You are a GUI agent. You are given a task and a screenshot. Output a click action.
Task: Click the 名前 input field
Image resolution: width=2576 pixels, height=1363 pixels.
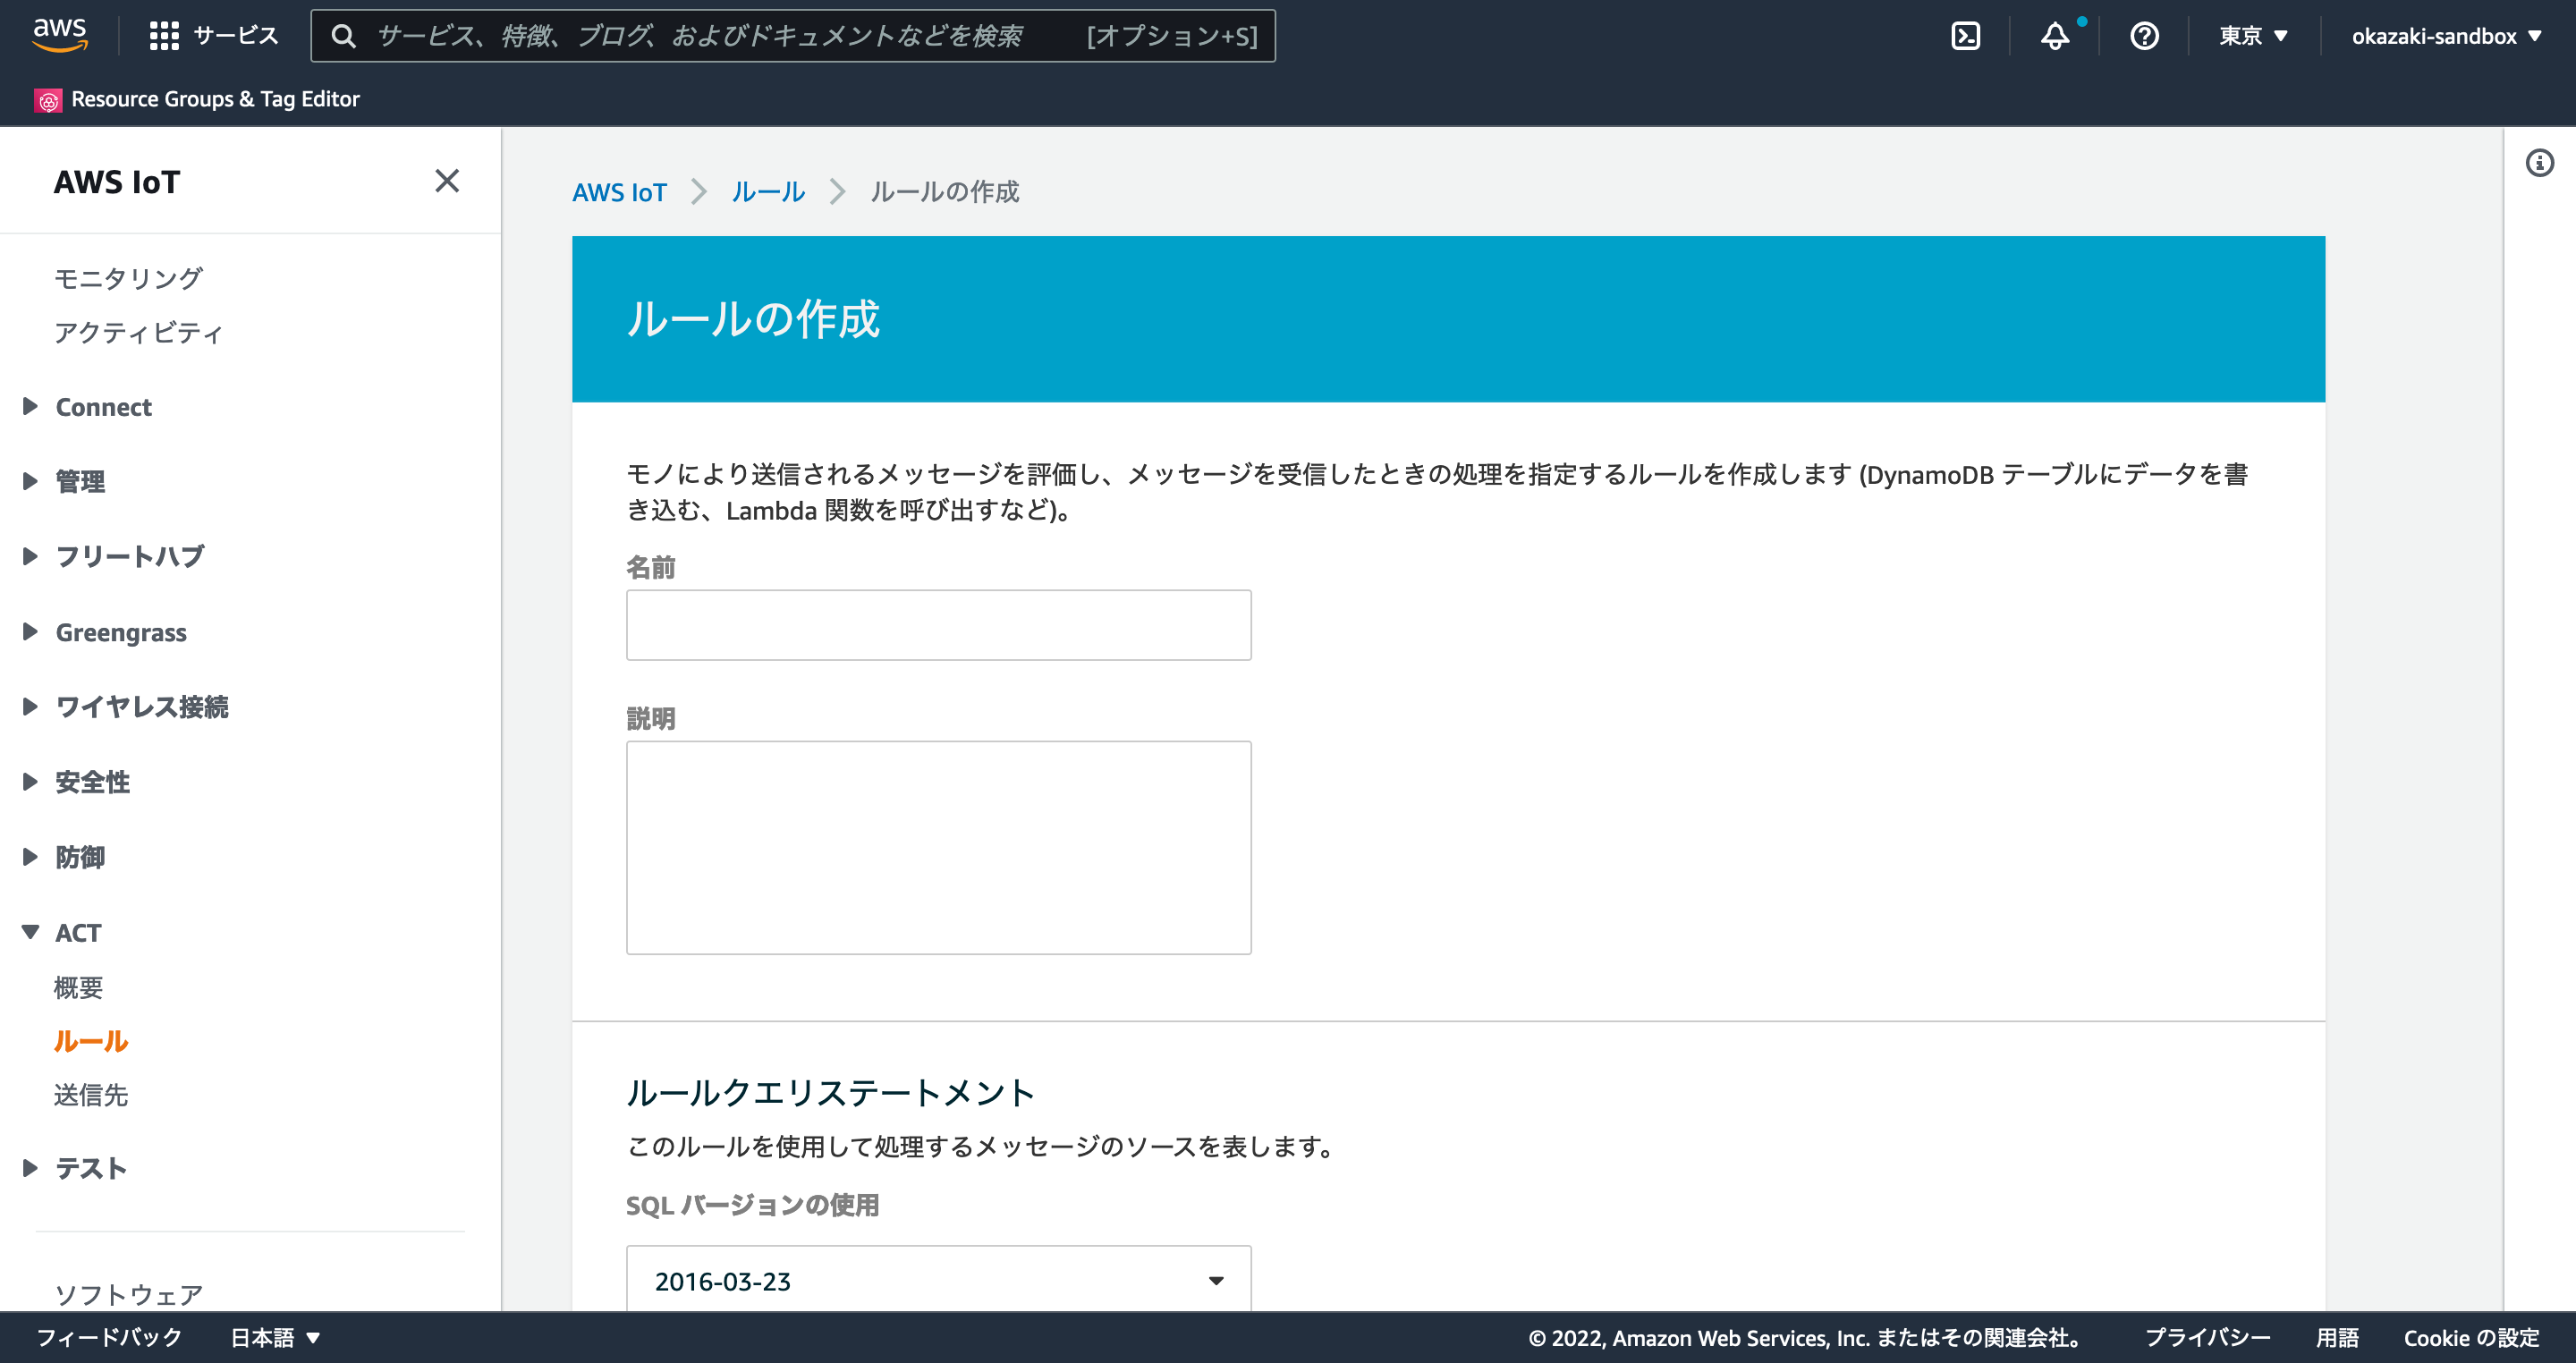click(938, 625)
